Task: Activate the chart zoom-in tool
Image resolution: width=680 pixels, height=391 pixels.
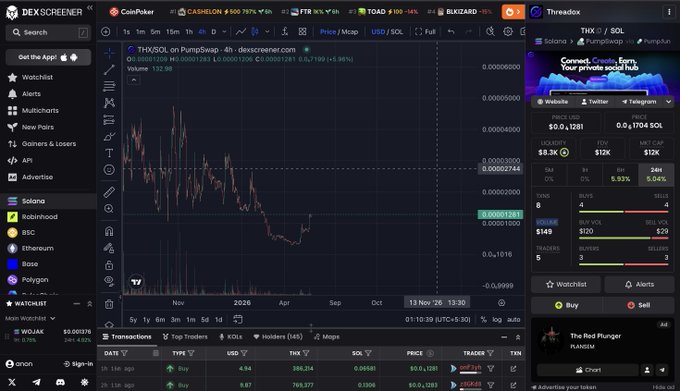Action: [109, 209]
